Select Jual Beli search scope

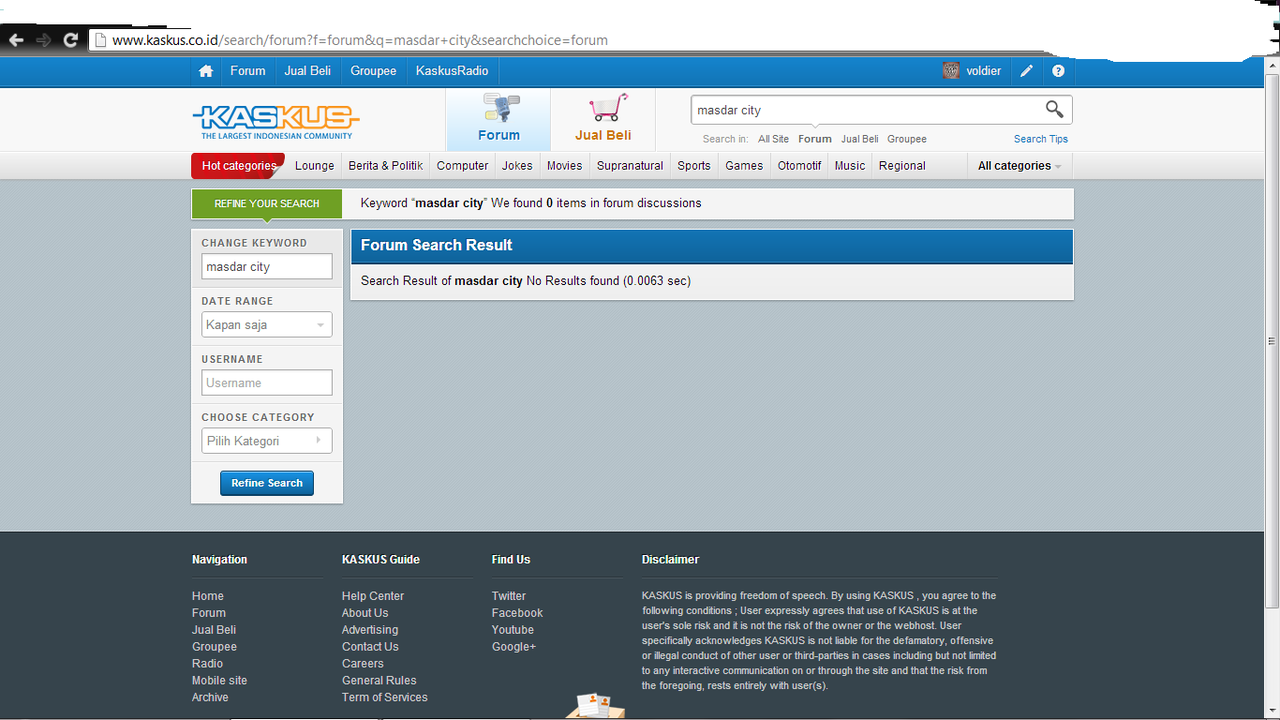(x=860, y=139)
